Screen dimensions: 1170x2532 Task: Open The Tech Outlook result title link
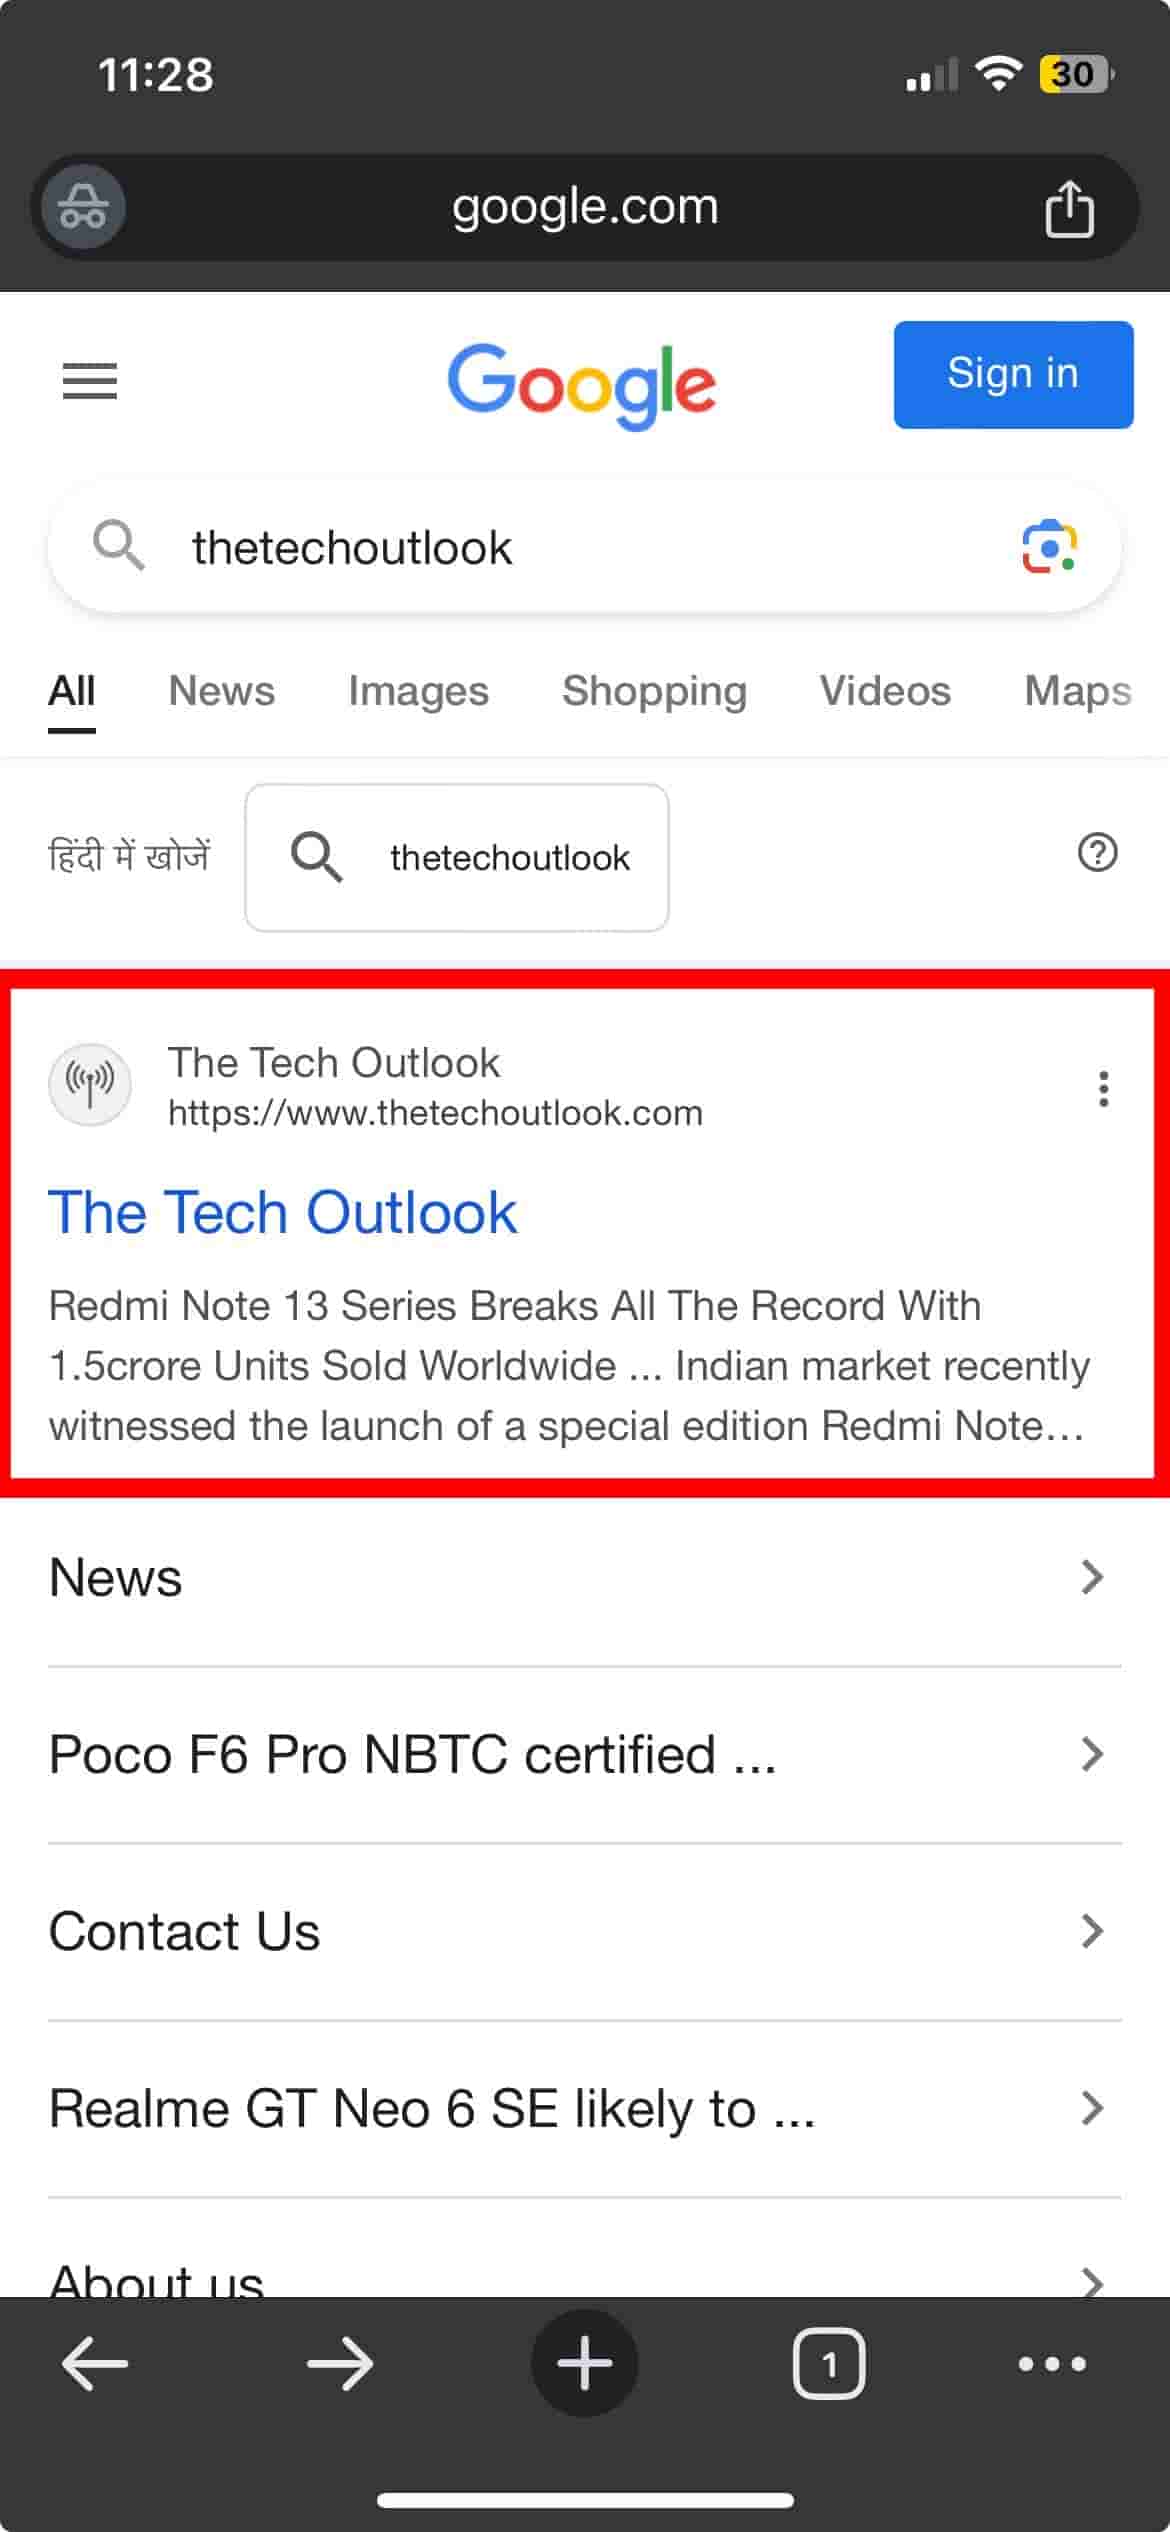coord(283,1213)
